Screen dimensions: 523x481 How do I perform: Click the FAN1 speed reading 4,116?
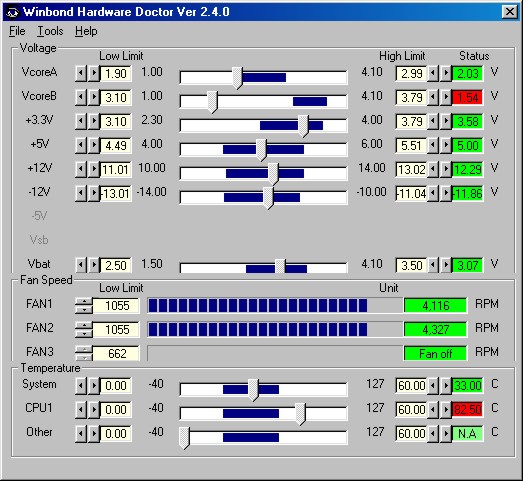click(436, 306)
